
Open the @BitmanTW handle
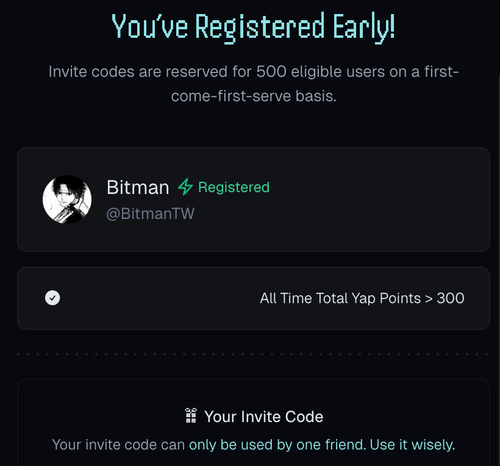point(150,214)
